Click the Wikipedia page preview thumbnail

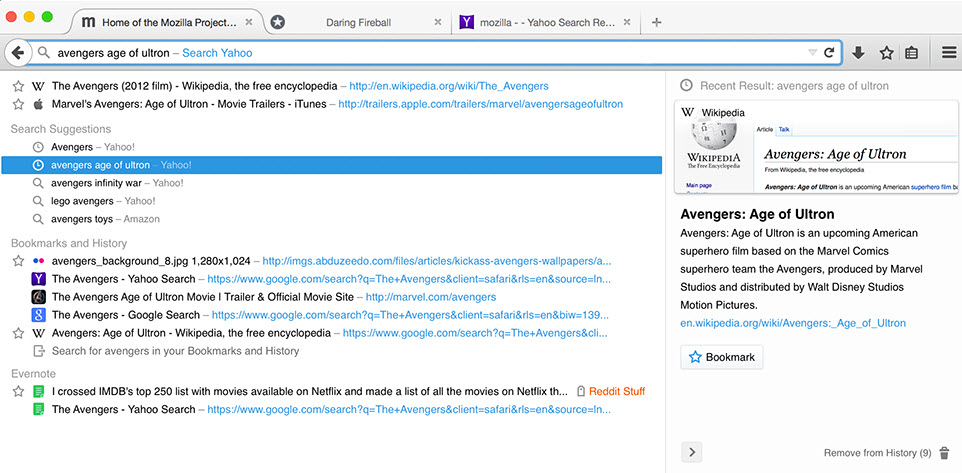tap(817, 147)
